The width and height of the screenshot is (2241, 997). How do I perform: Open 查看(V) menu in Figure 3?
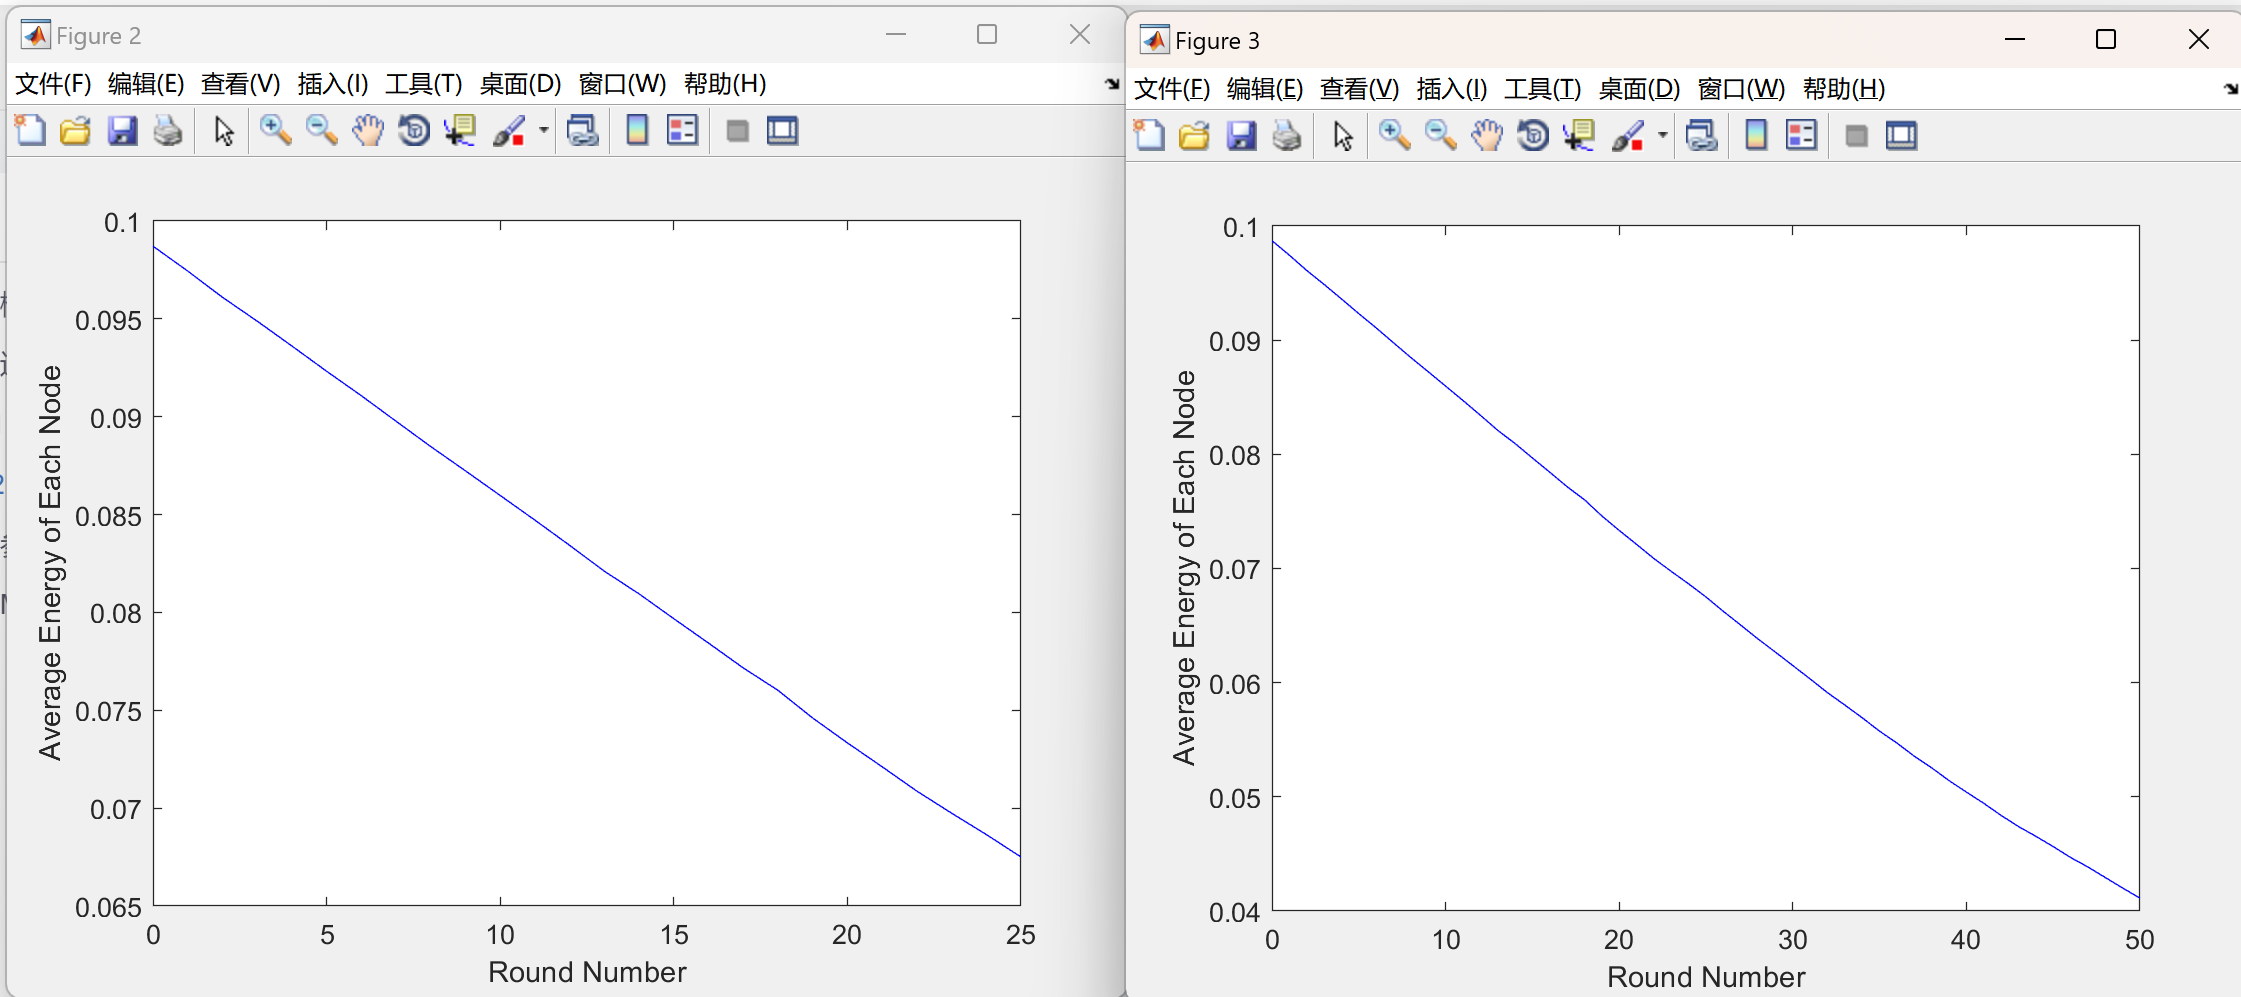[x=1359, y=89]
